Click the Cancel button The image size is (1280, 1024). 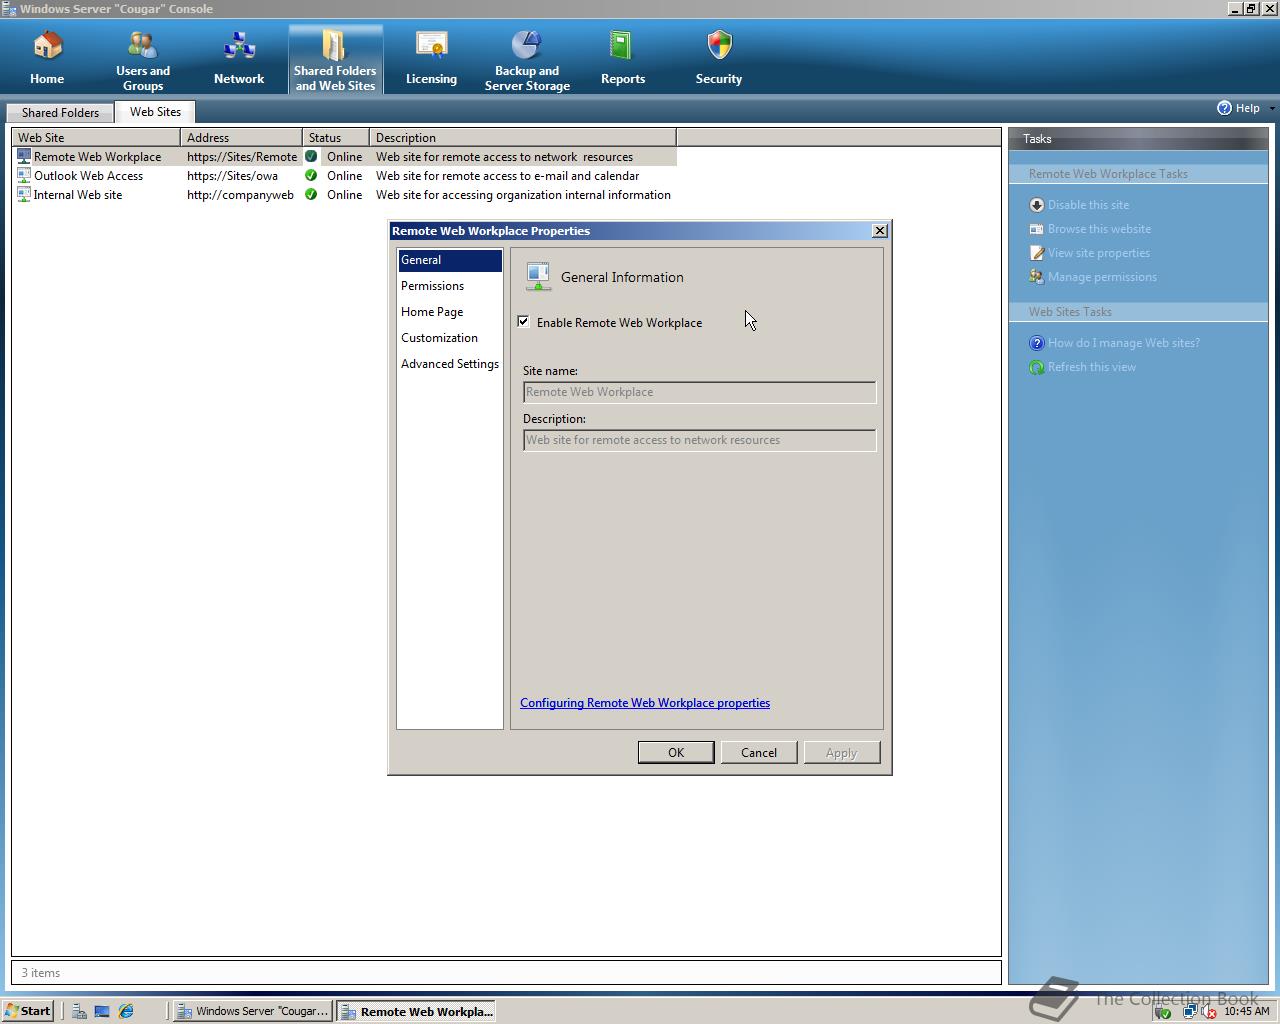click(x=759, y=753)
